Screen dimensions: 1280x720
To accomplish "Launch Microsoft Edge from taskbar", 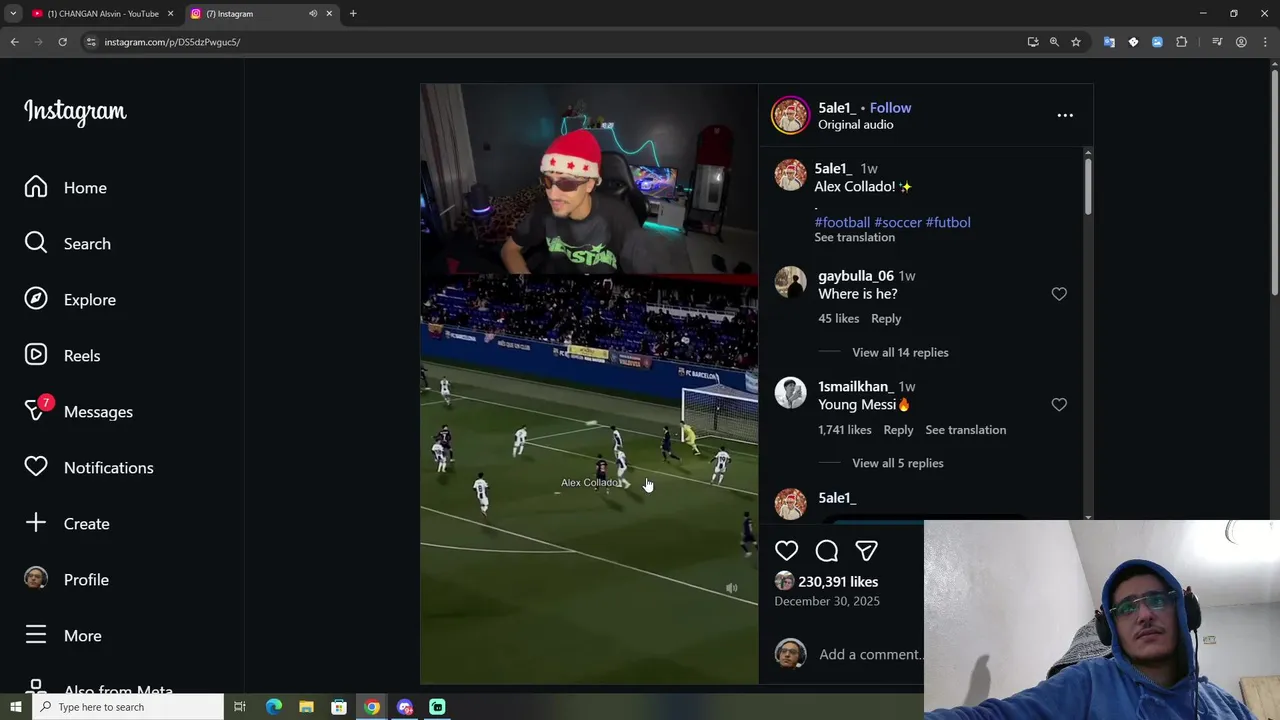I will 274,707.
